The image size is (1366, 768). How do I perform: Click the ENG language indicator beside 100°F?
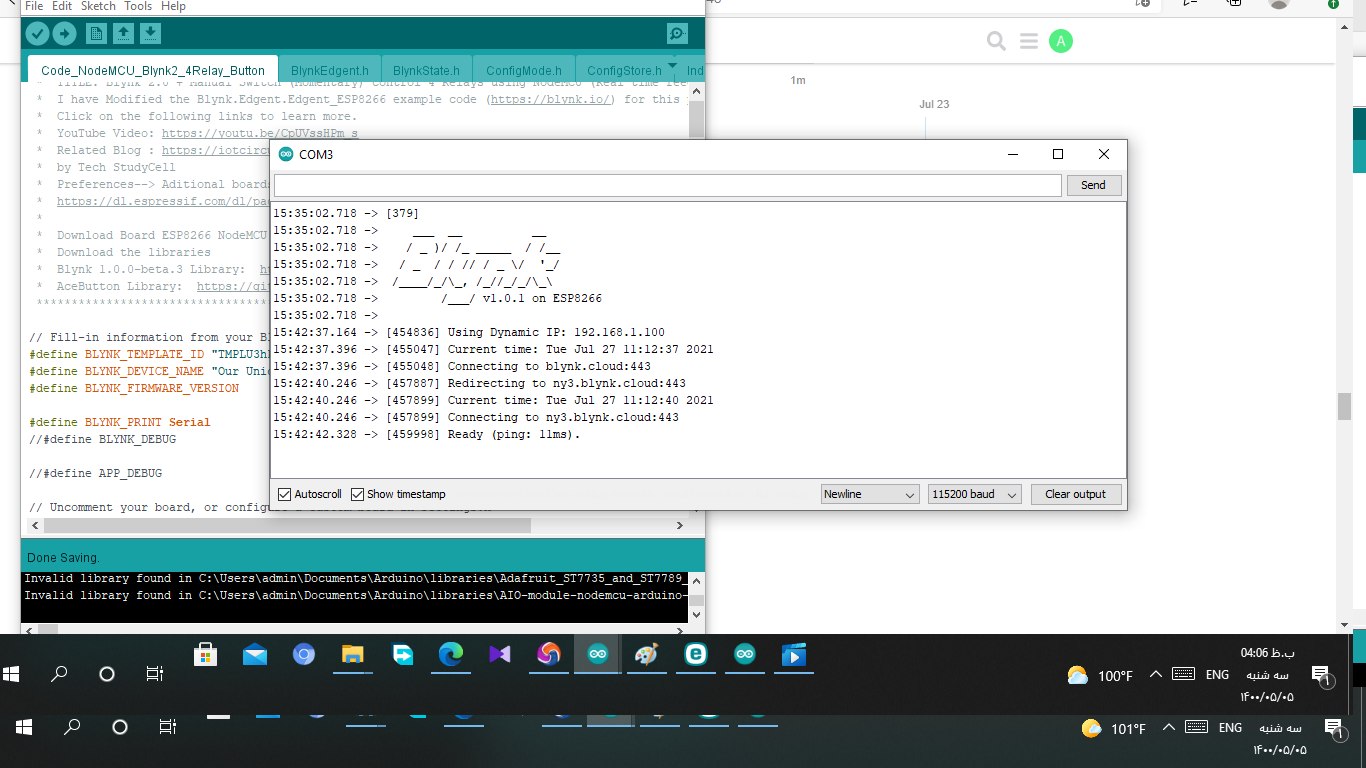click(1217, 675)
